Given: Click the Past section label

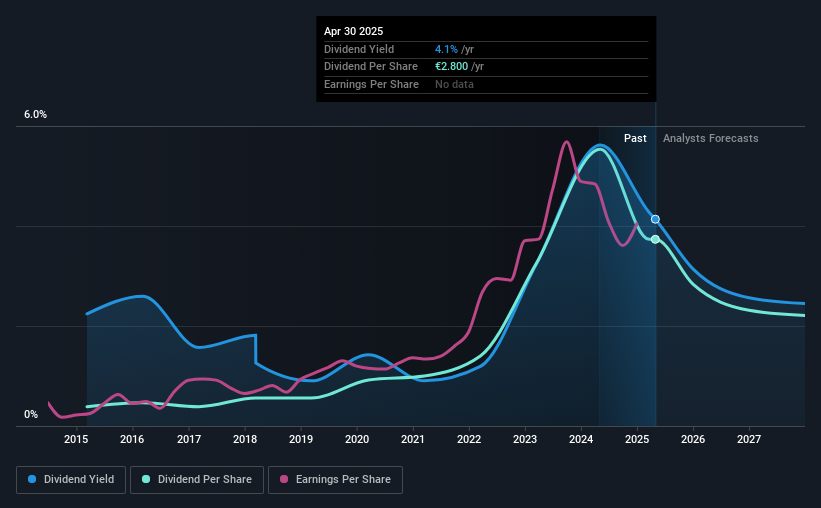Looking at the screenshot, I should [x=635, y=138].
